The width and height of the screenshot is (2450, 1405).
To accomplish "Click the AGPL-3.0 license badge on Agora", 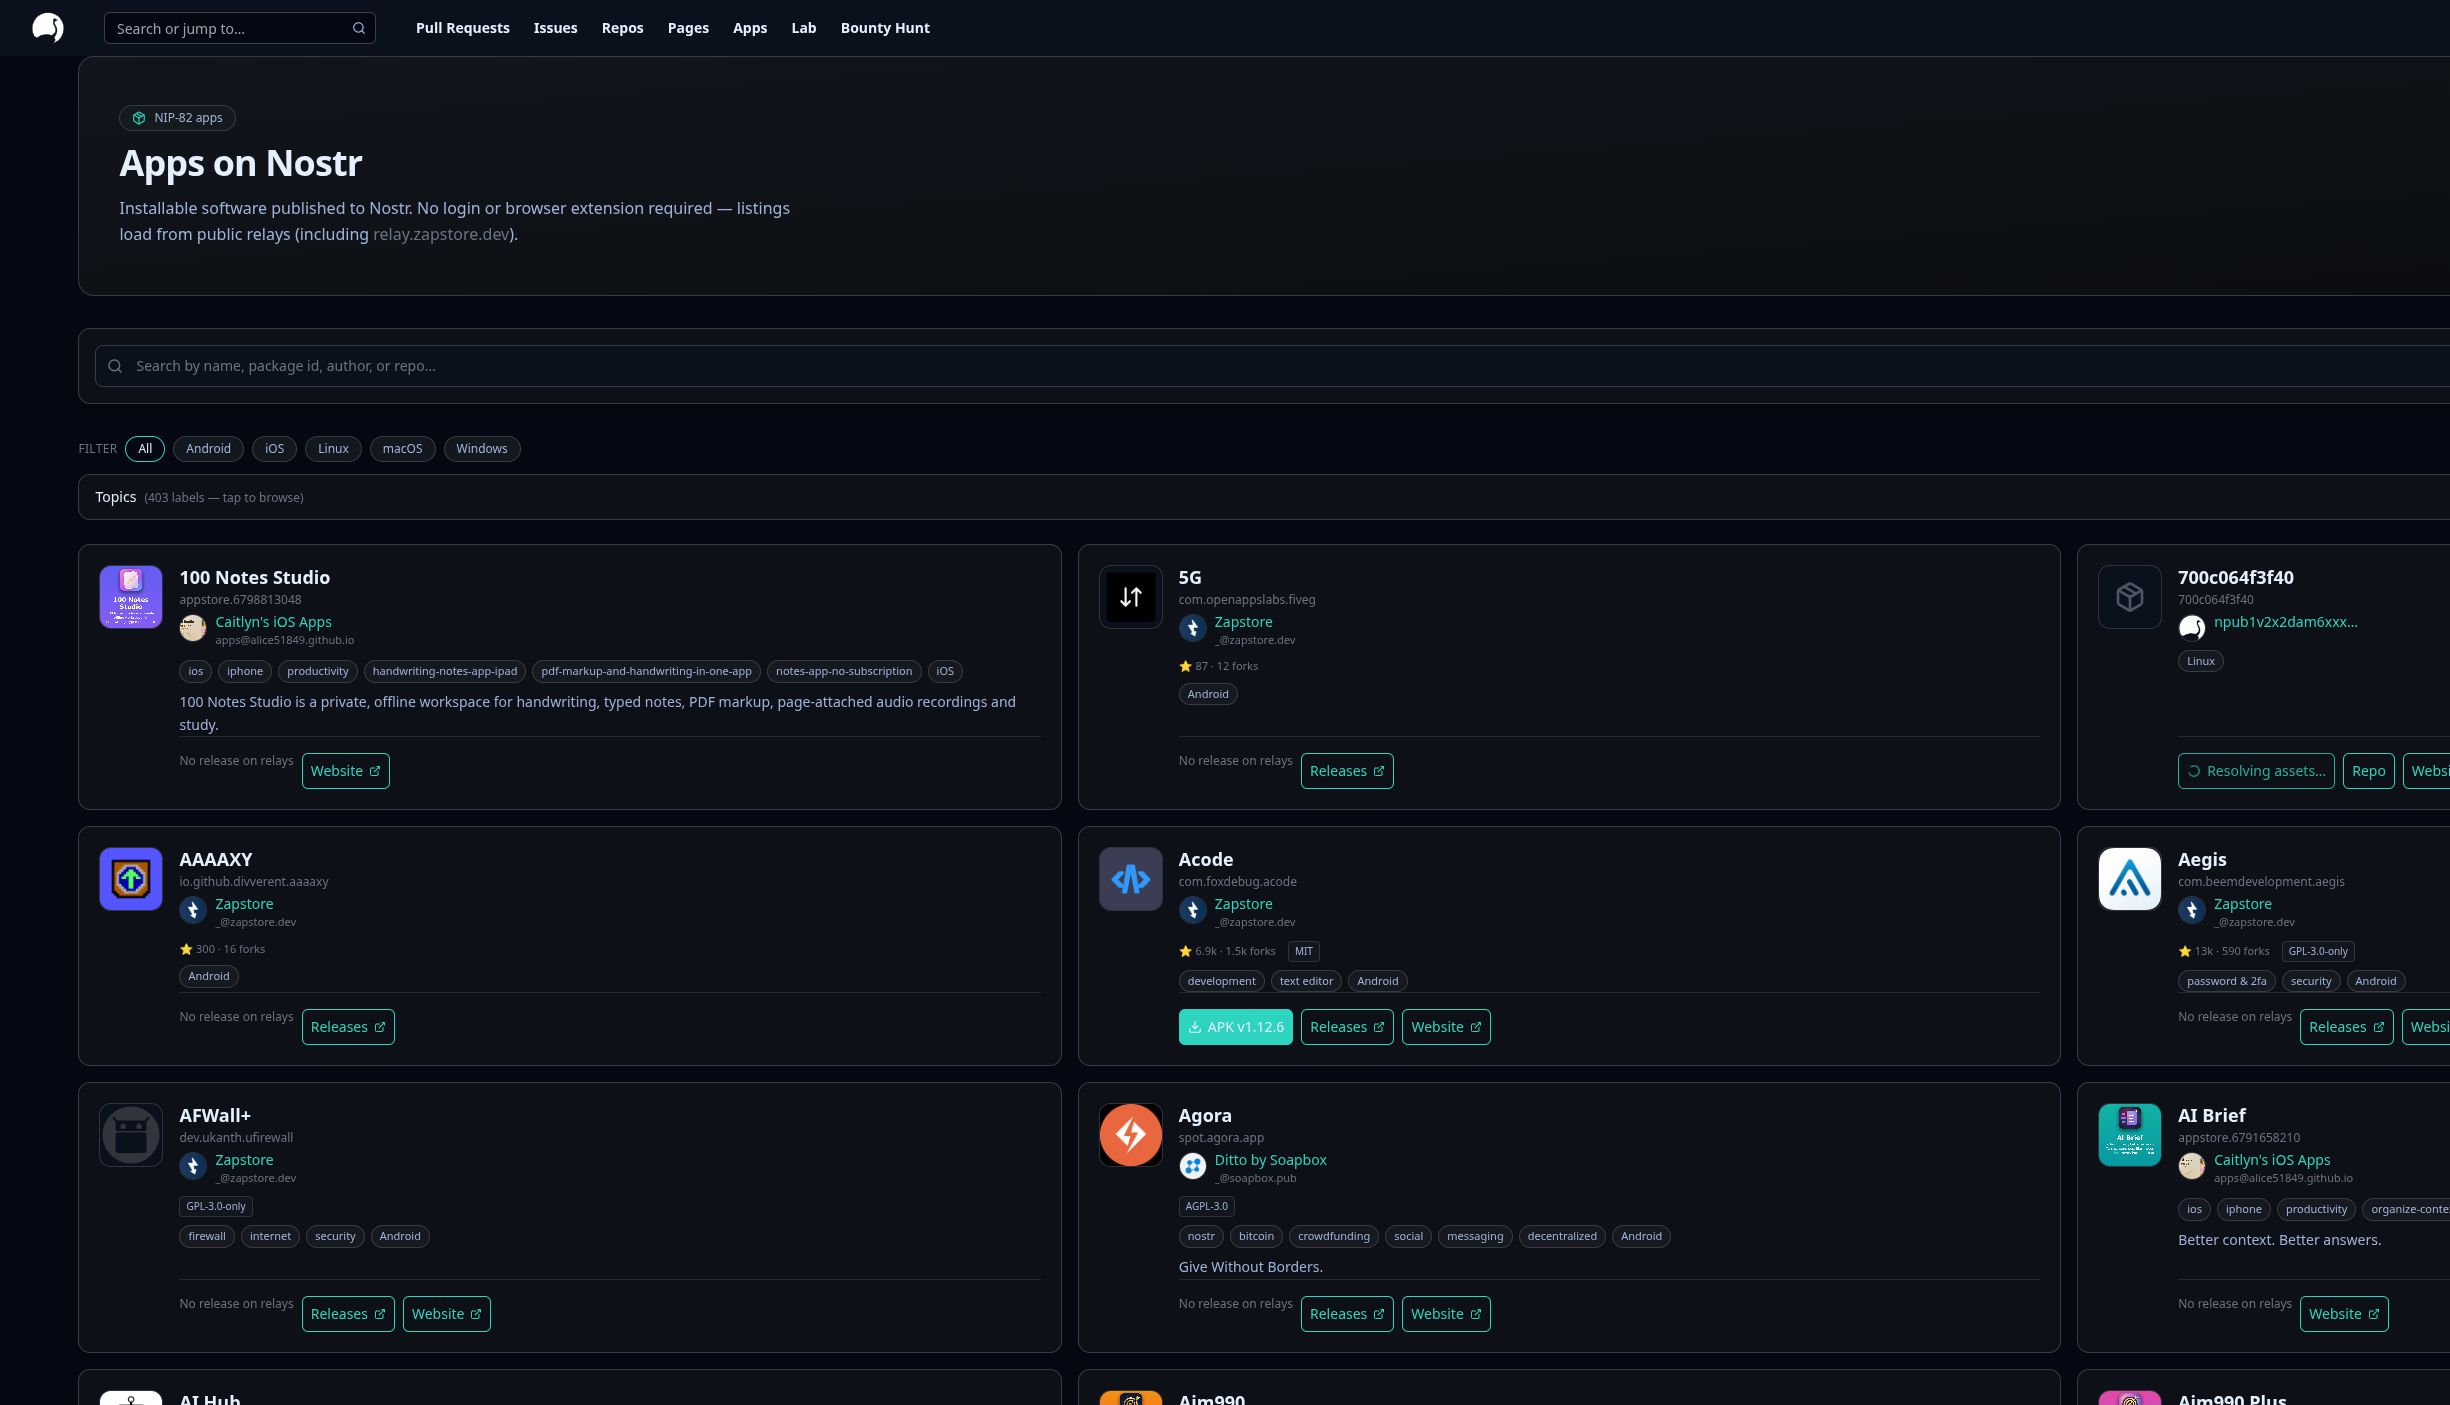I will click(1206, 1206).
